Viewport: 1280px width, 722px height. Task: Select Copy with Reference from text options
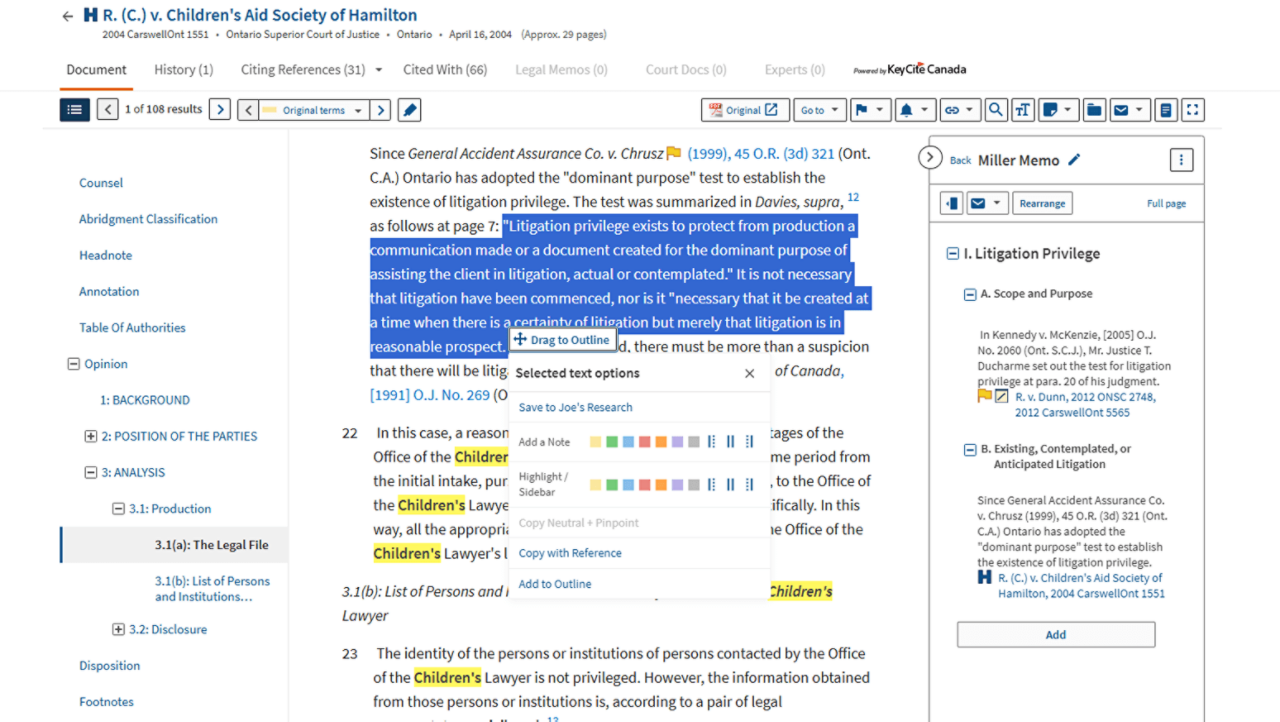pyautogui.click(x=570, y=553)
